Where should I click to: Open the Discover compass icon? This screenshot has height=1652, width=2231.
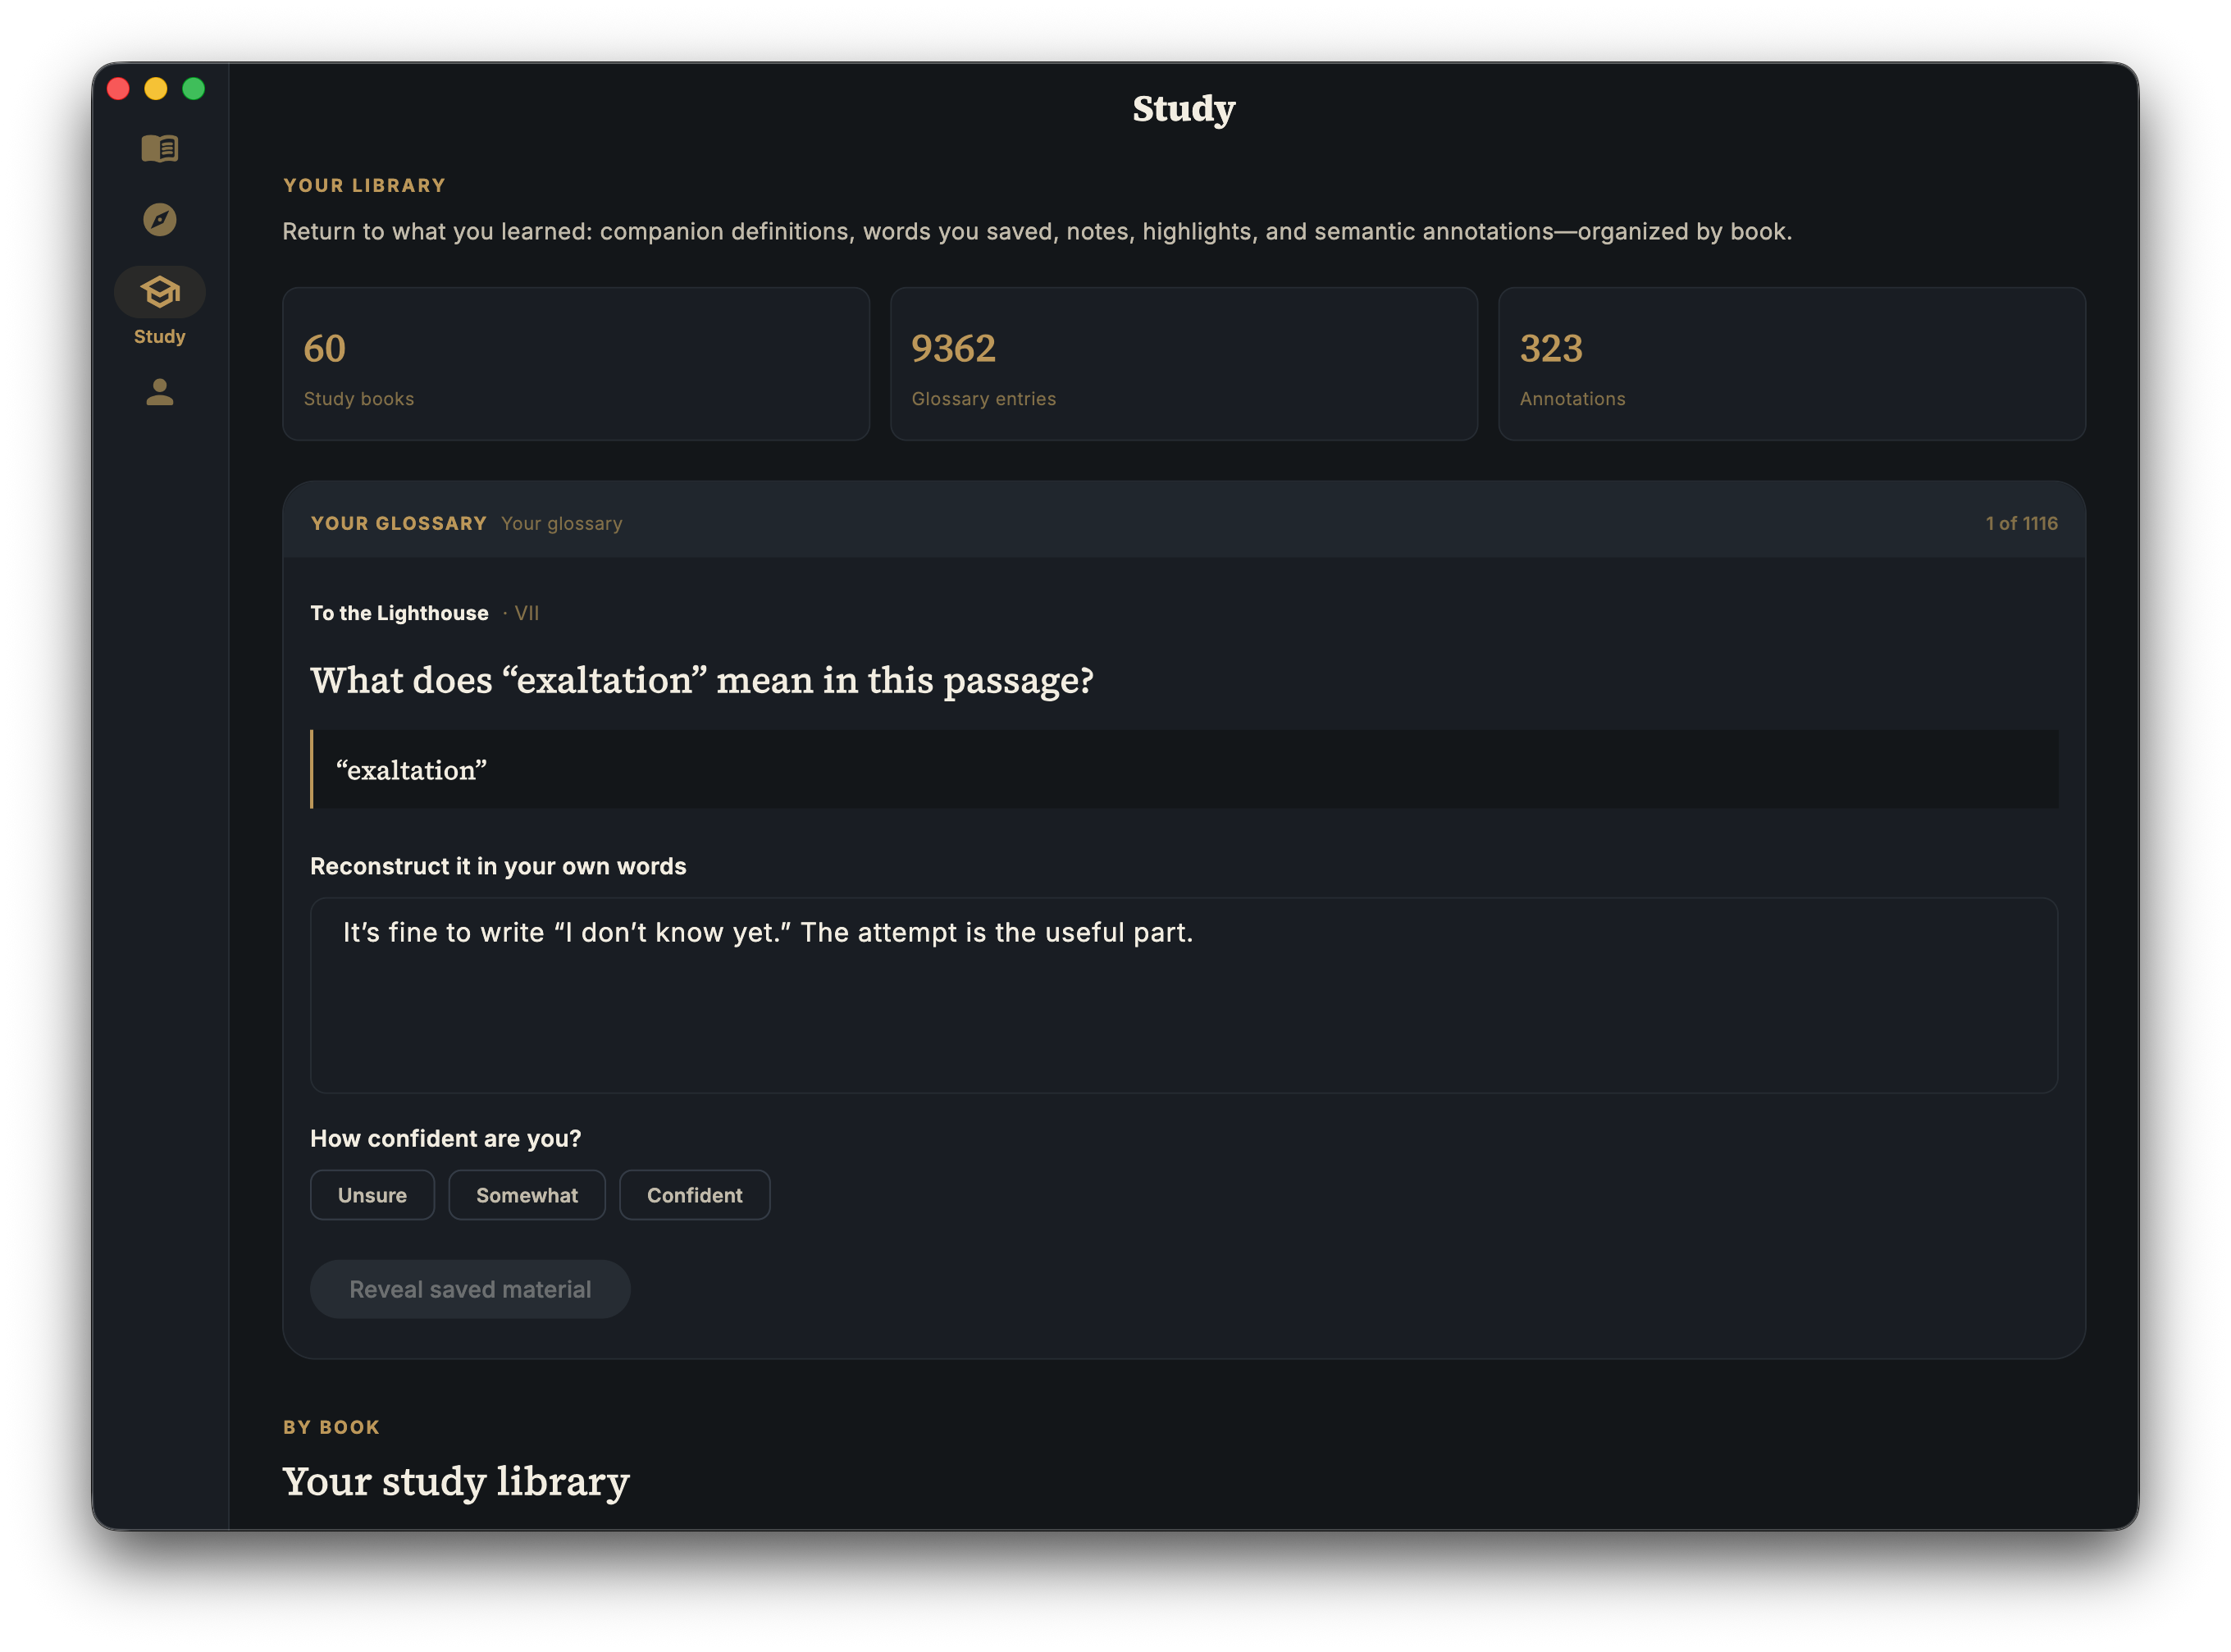(160, 219)
